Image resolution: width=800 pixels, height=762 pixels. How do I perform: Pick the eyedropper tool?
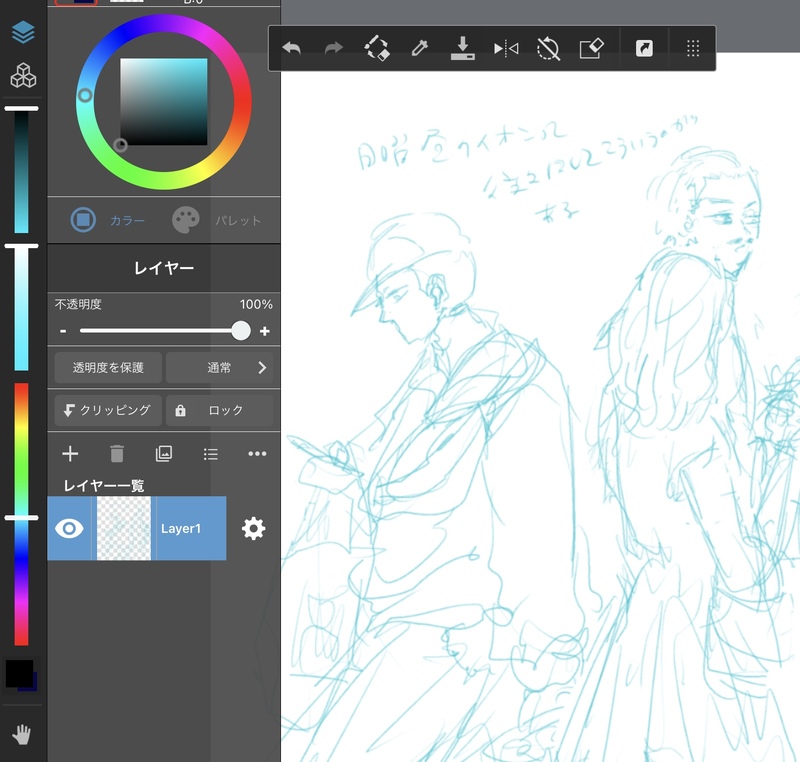click(419, 48)
